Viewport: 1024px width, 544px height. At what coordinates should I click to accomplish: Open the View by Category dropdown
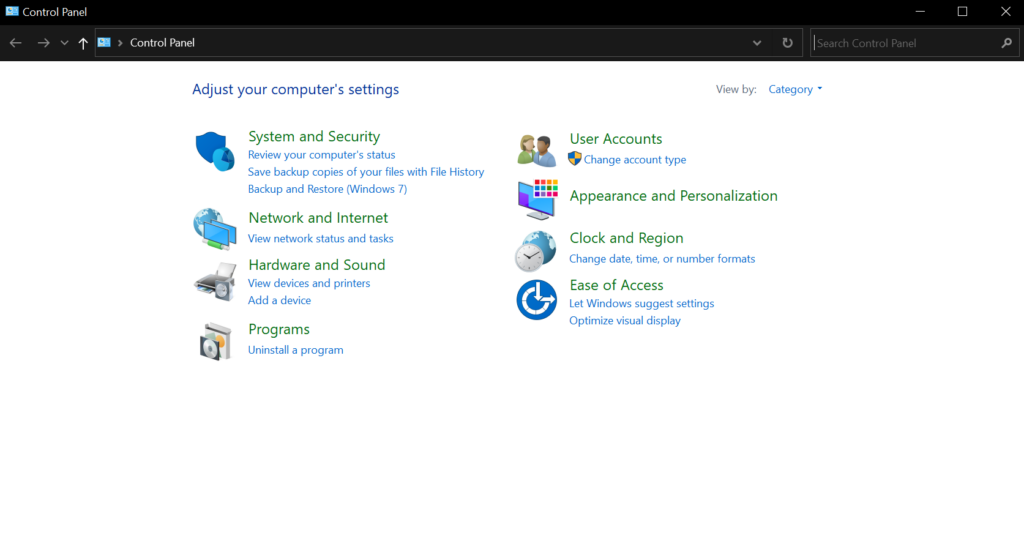(x=795, y=89)
